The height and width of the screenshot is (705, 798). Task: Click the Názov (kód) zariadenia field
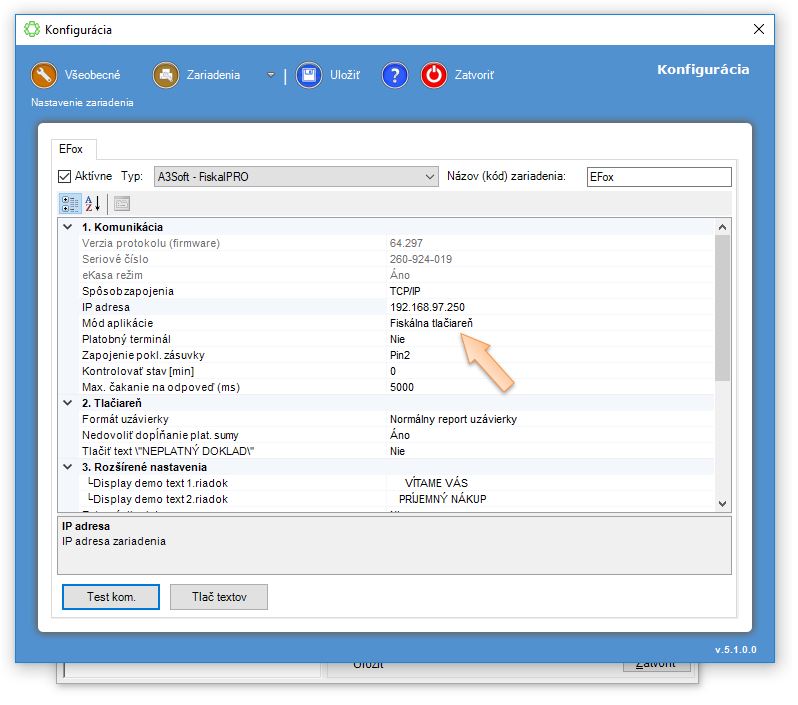pos(658,177)
